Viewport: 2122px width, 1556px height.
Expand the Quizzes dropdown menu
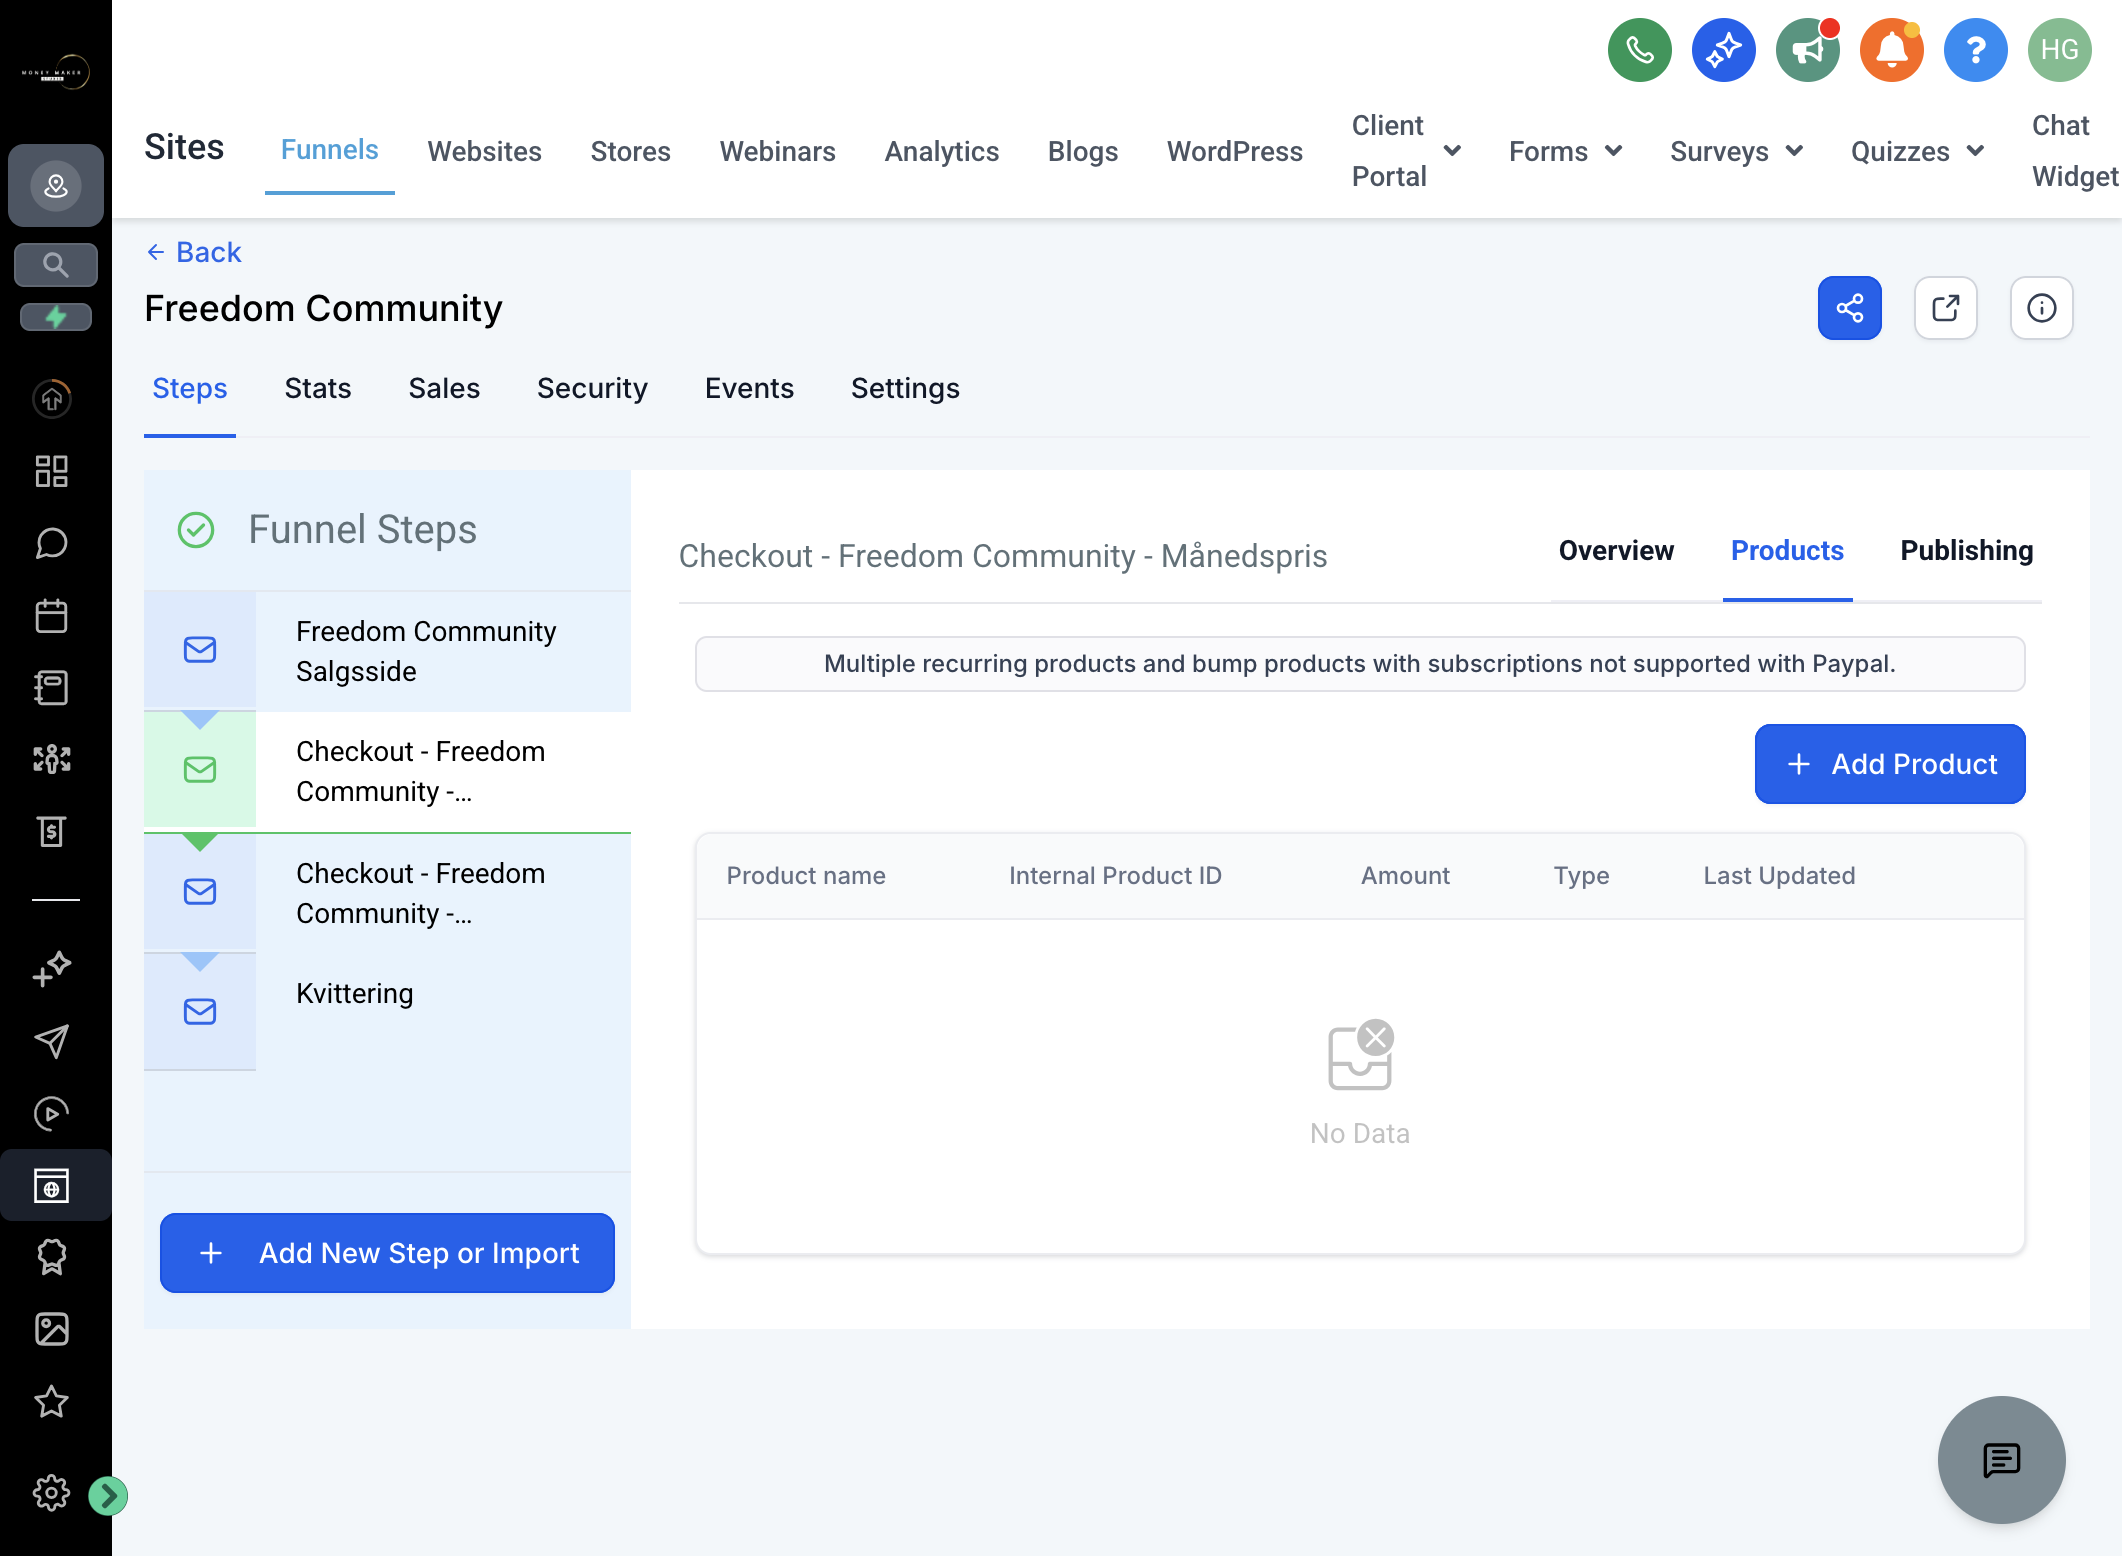point(1916,151)
